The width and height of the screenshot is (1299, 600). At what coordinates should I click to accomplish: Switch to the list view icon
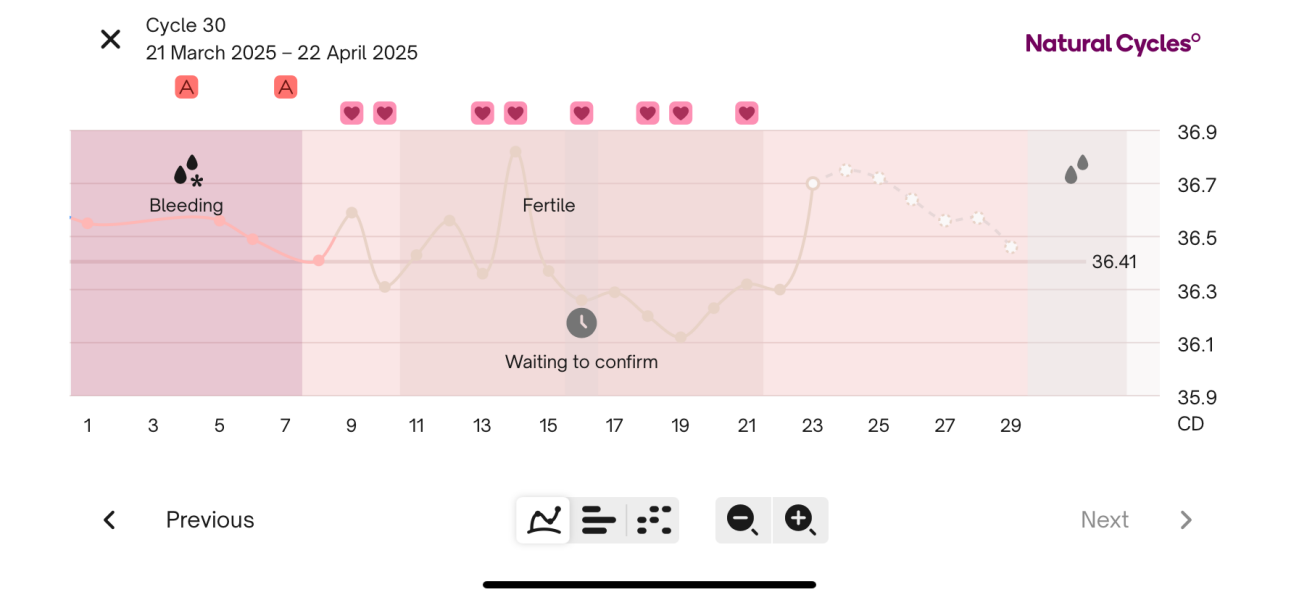(599, 520)
